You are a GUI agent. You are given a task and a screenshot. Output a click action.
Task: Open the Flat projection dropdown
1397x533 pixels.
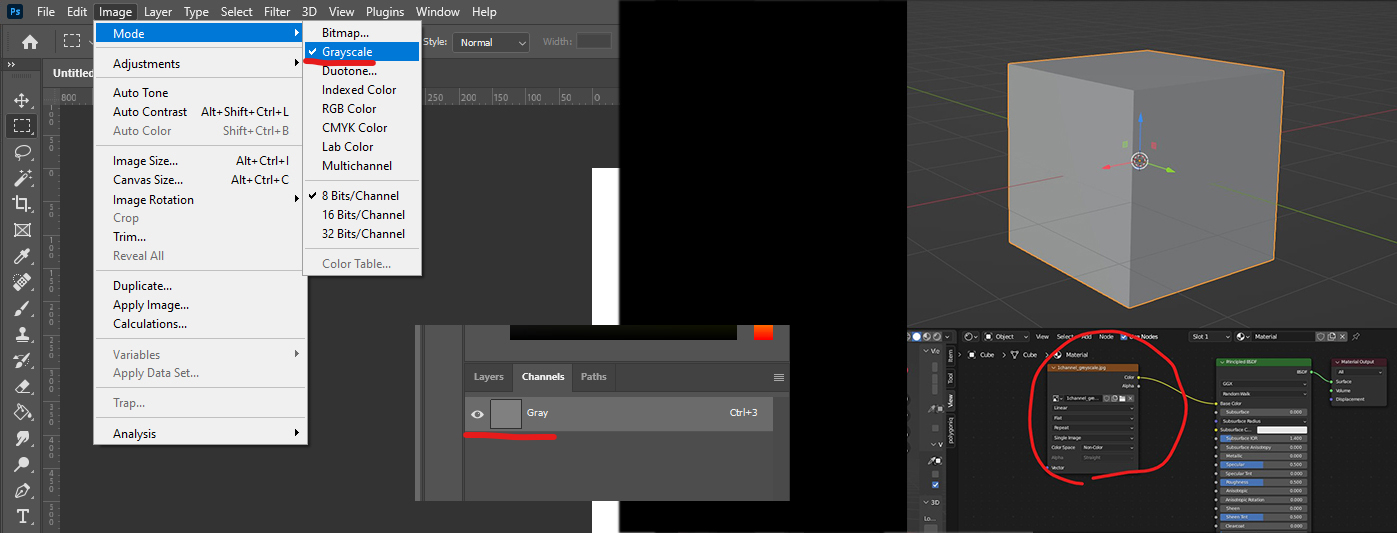(x=1093, y=418)
